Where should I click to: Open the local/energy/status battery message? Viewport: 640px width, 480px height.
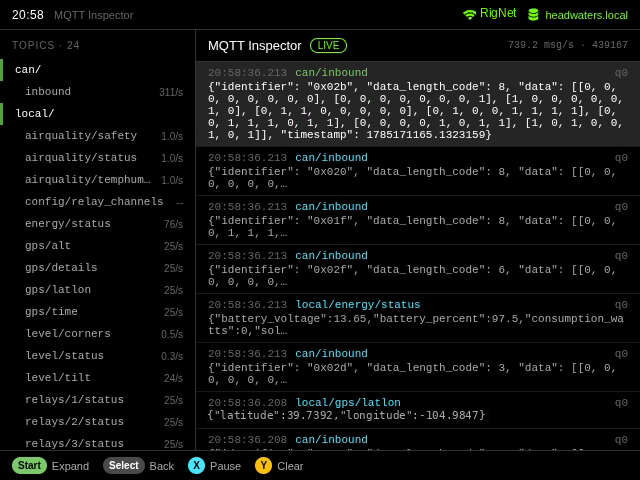pos(418,318)
